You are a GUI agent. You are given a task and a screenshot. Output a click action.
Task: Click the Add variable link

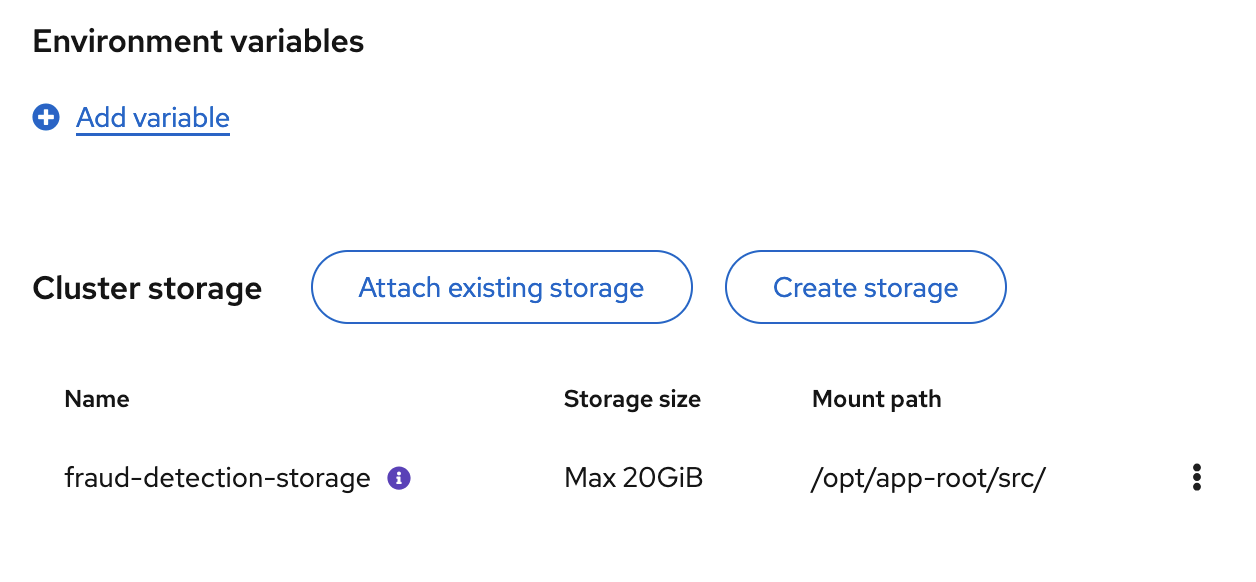[x=153, y=118]
